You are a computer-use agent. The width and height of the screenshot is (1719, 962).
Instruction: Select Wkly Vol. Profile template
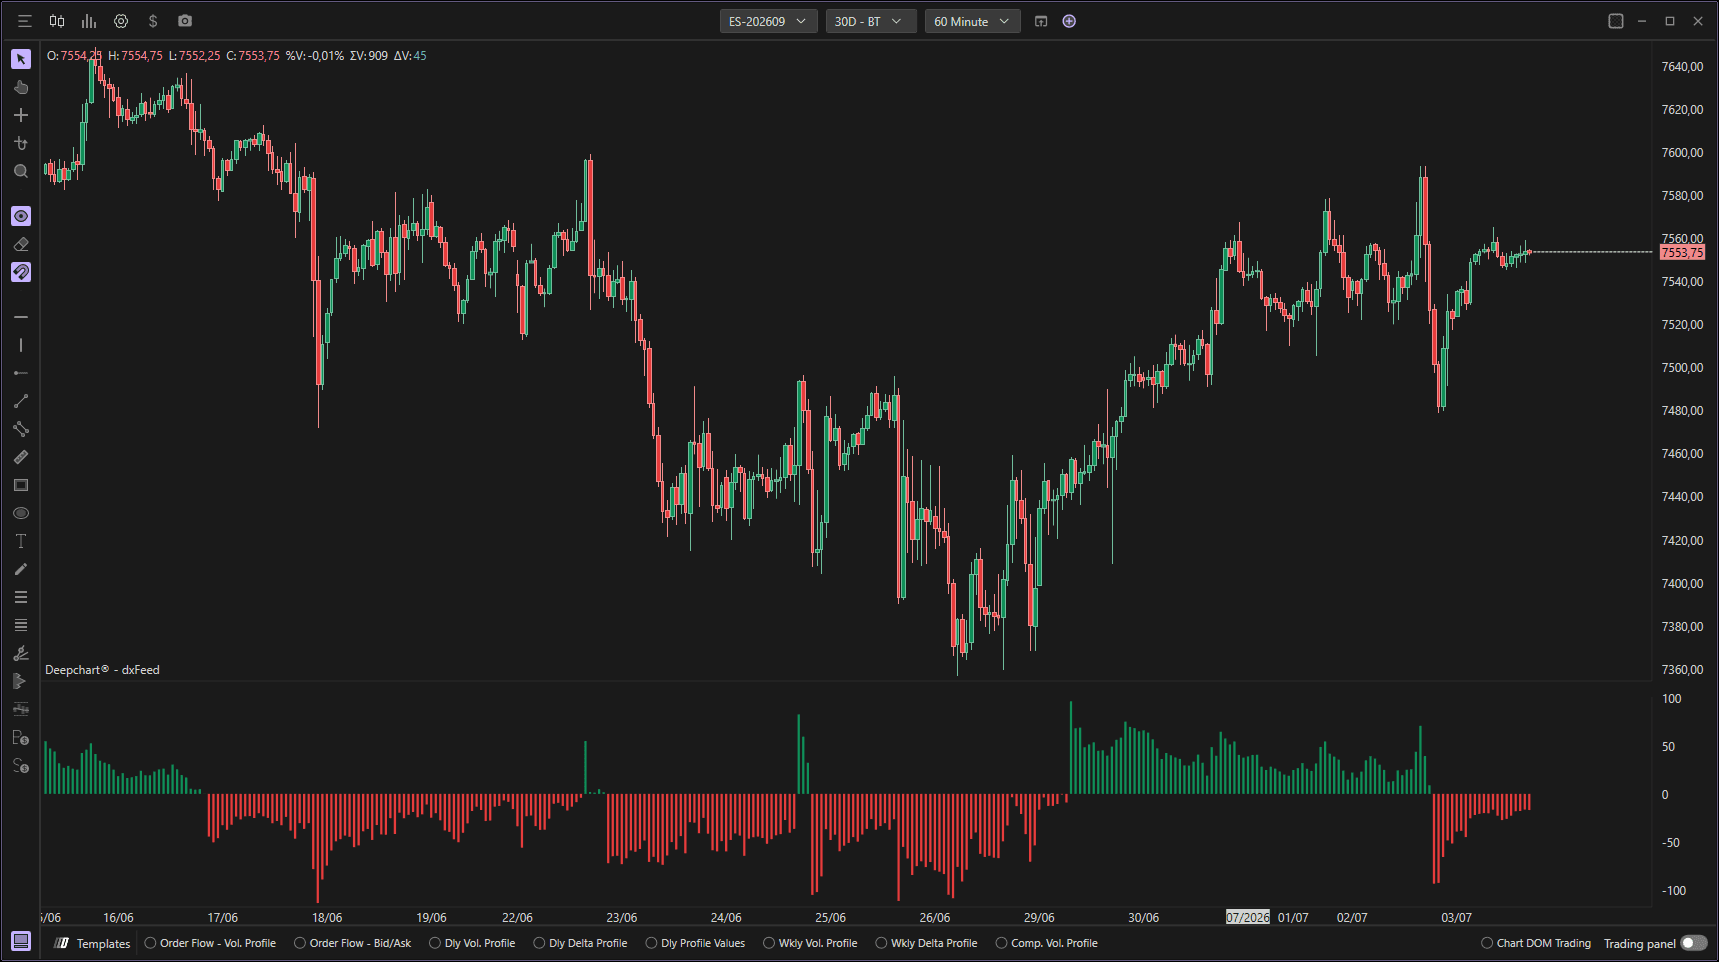point(810,943)
